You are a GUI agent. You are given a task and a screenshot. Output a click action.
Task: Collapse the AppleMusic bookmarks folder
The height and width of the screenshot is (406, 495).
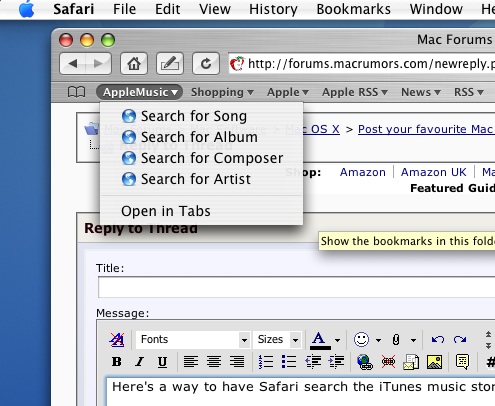139,92
